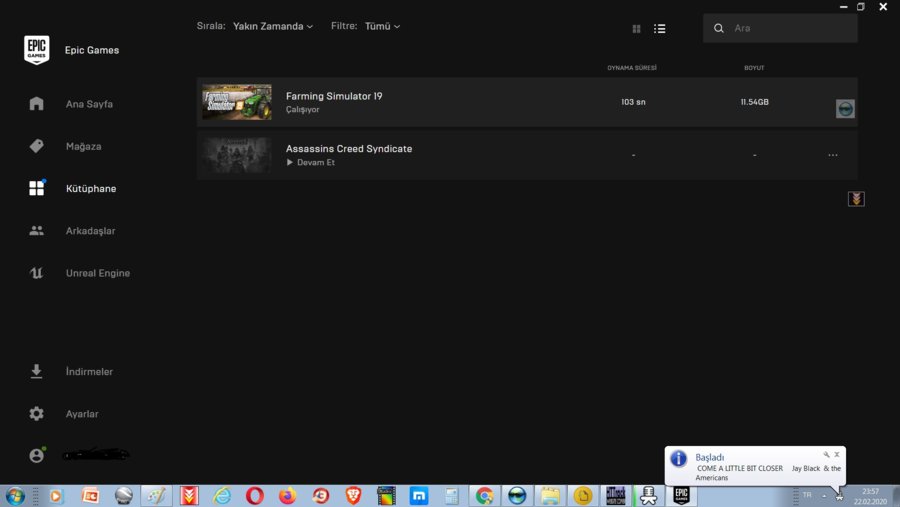The image size is (900, 507).
Task: Click the round icon on Farming Simulator row
Action: (x=845, y=109)
